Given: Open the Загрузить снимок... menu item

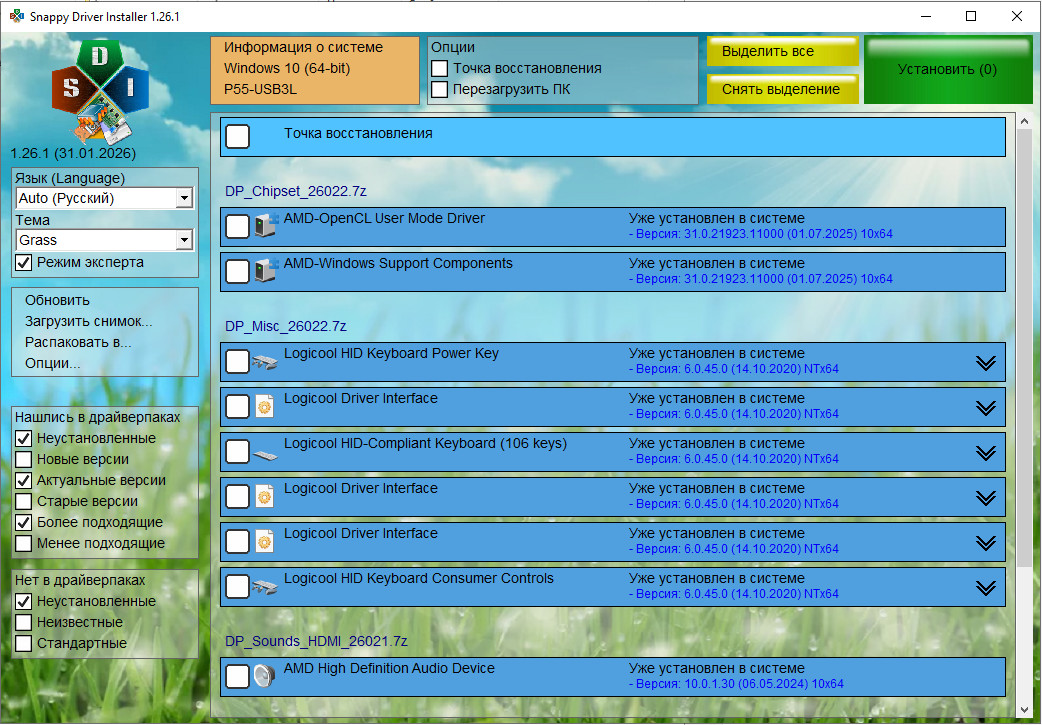Looking at the screenshot, I should [88, 321].
